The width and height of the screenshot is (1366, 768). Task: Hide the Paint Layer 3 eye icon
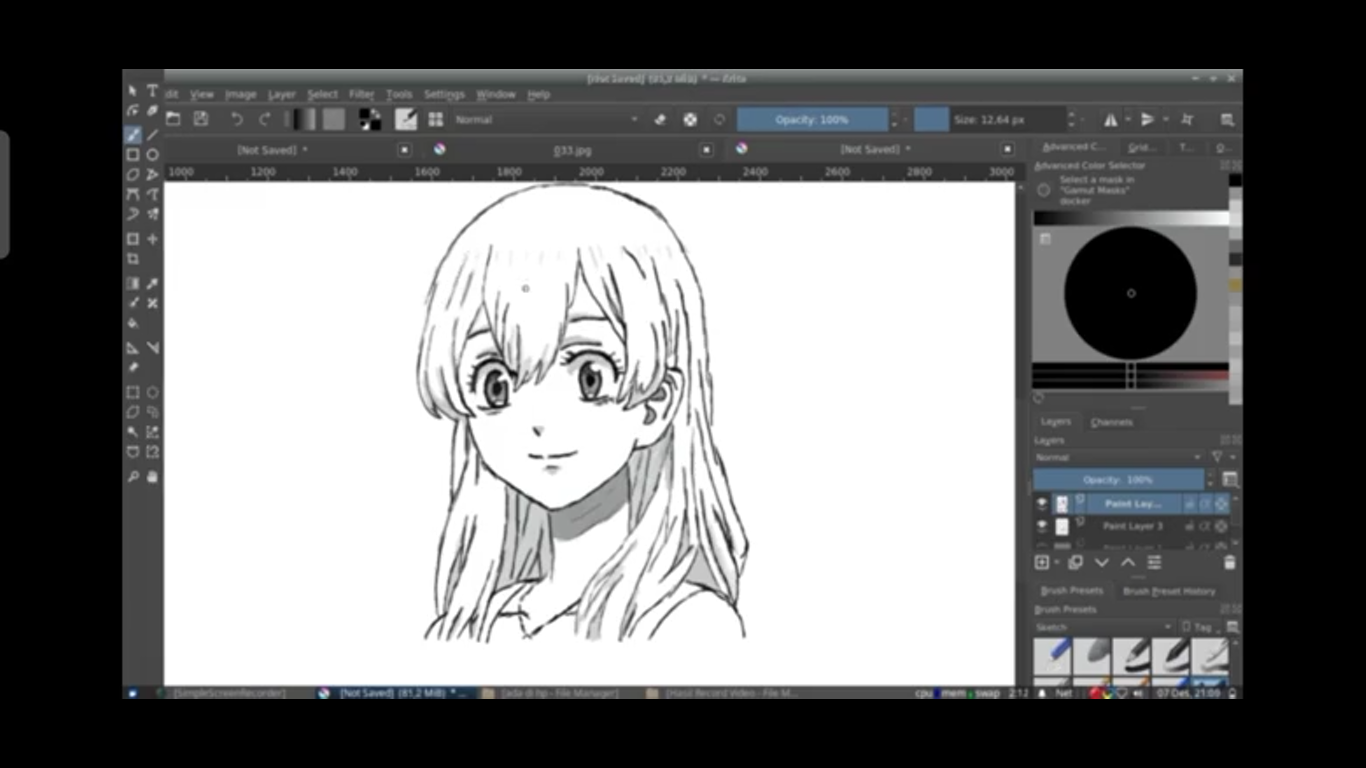point(1042,526)
